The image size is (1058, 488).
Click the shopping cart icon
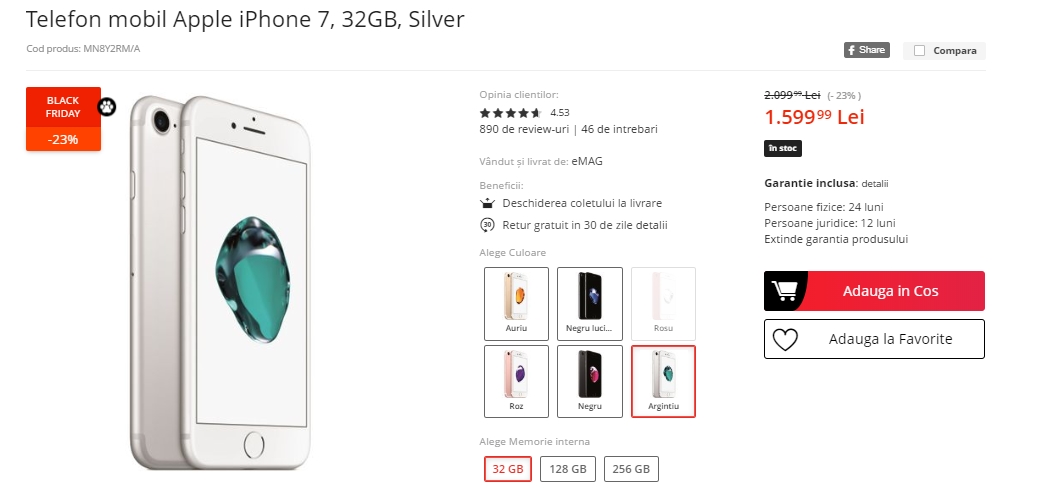click(x=785, y=291)
